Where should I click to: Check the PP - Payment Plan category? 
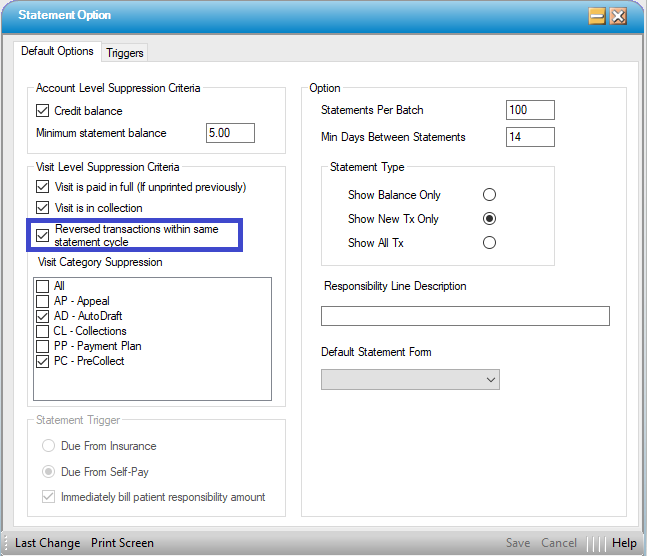43,346
